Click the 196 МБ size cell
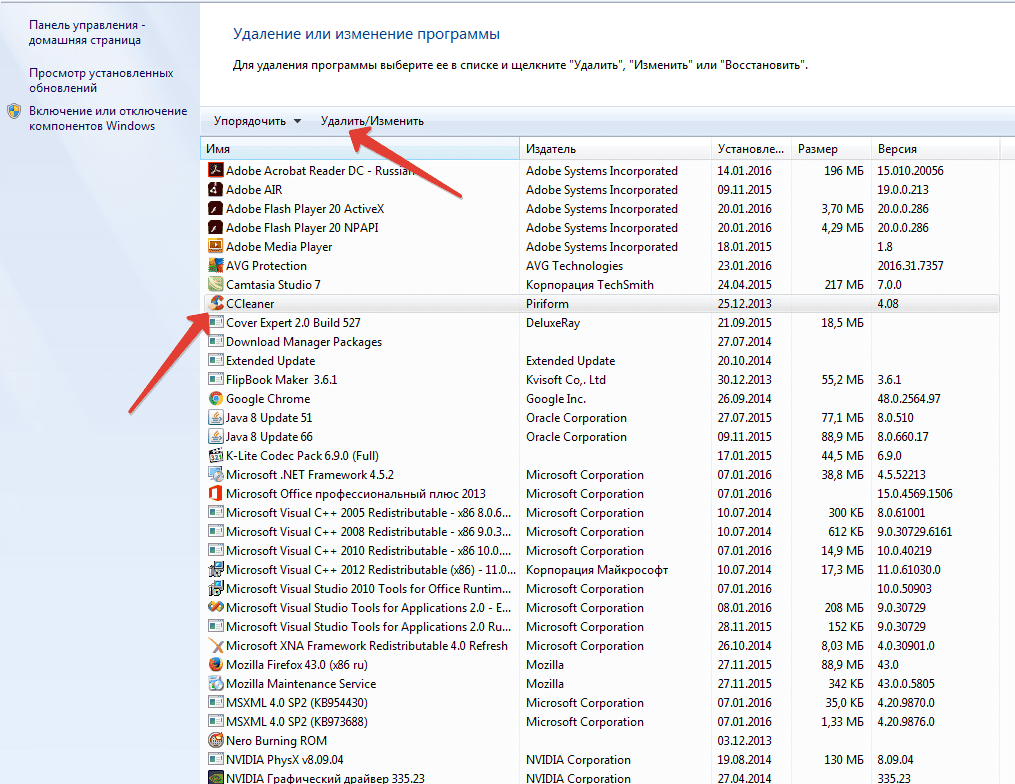Screen dimensions: 1015x784 [843, 170]
